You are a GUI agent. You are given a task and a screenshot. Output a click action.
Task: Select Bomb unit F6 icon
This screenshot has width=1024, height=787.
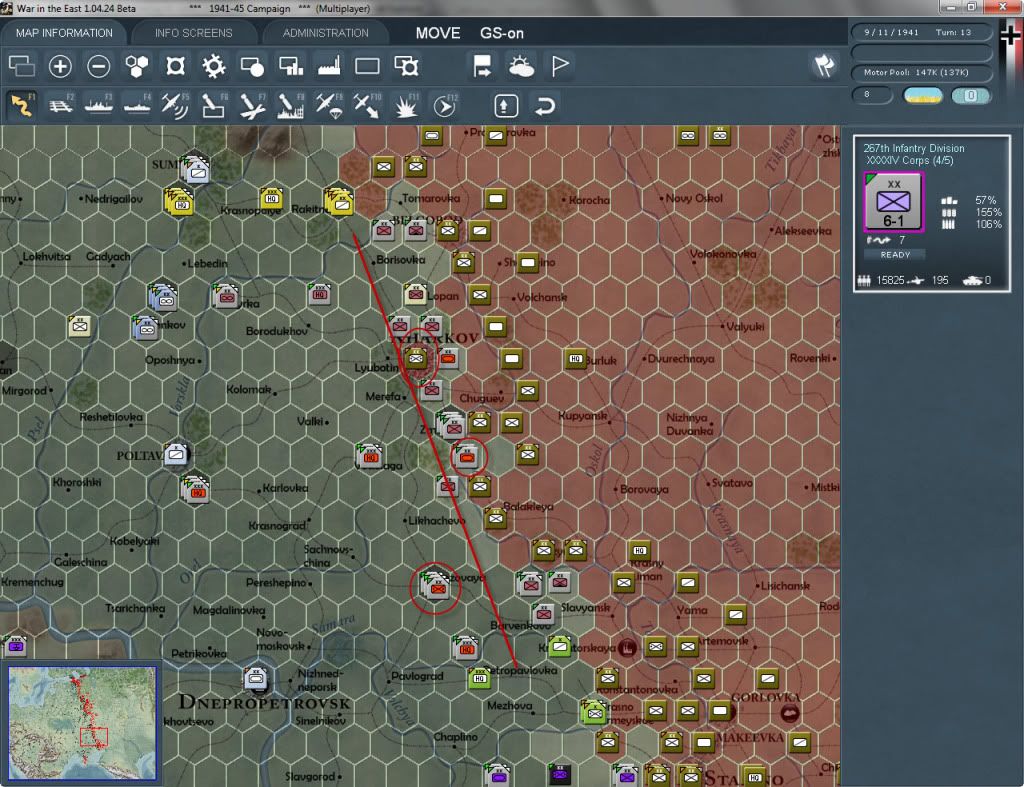click(214, 106)
